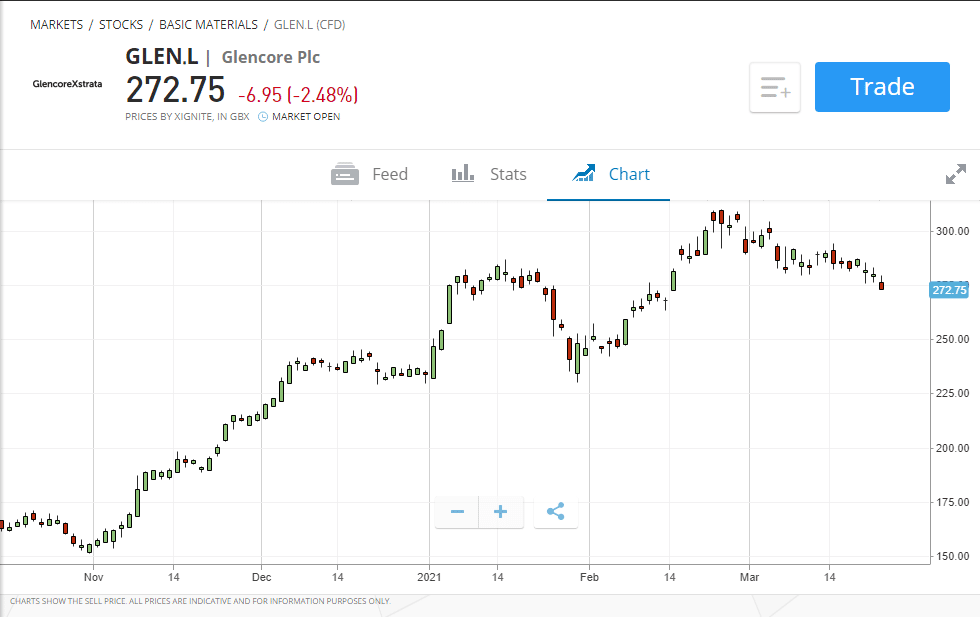Viewport: 980px width, 617px height.
Task: Click the GLEN.L (CFD) breadcrumb
Action: (x=309, y=25)
